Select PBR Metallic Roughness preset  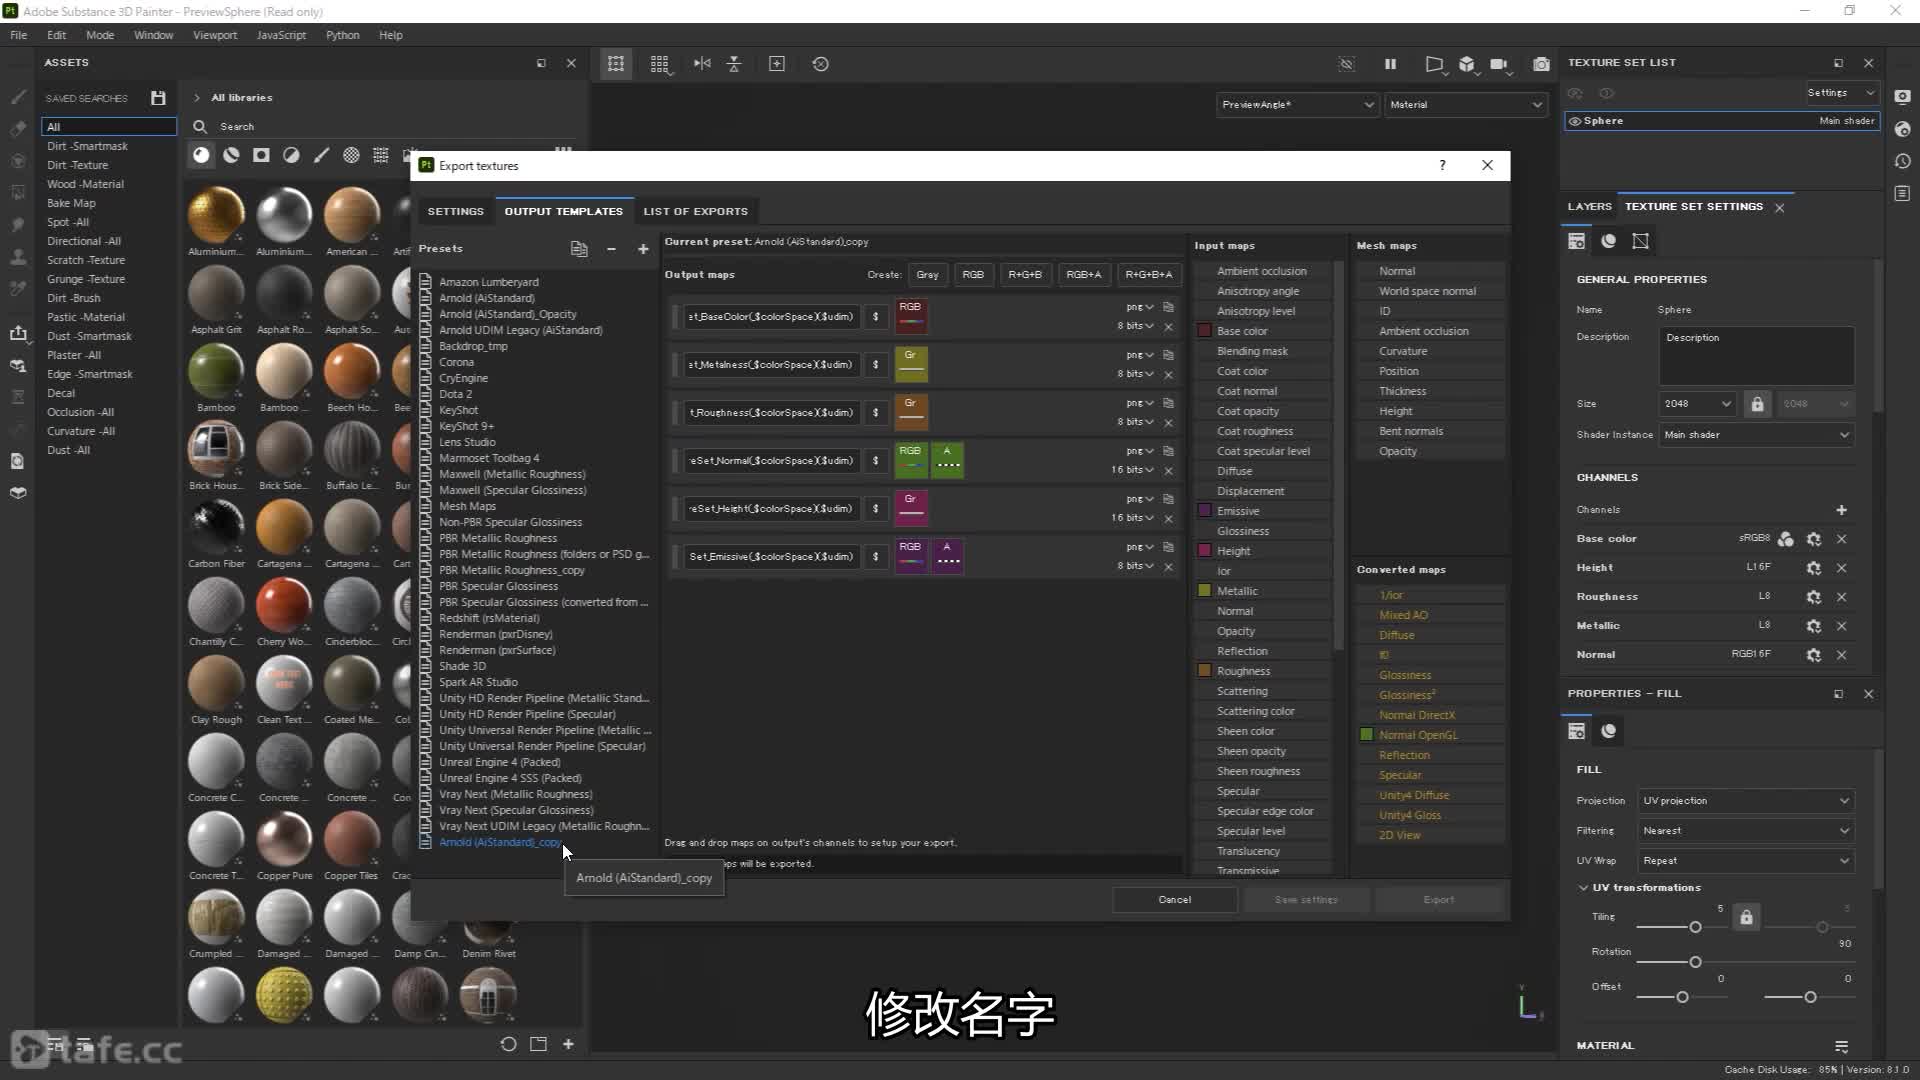497,539
